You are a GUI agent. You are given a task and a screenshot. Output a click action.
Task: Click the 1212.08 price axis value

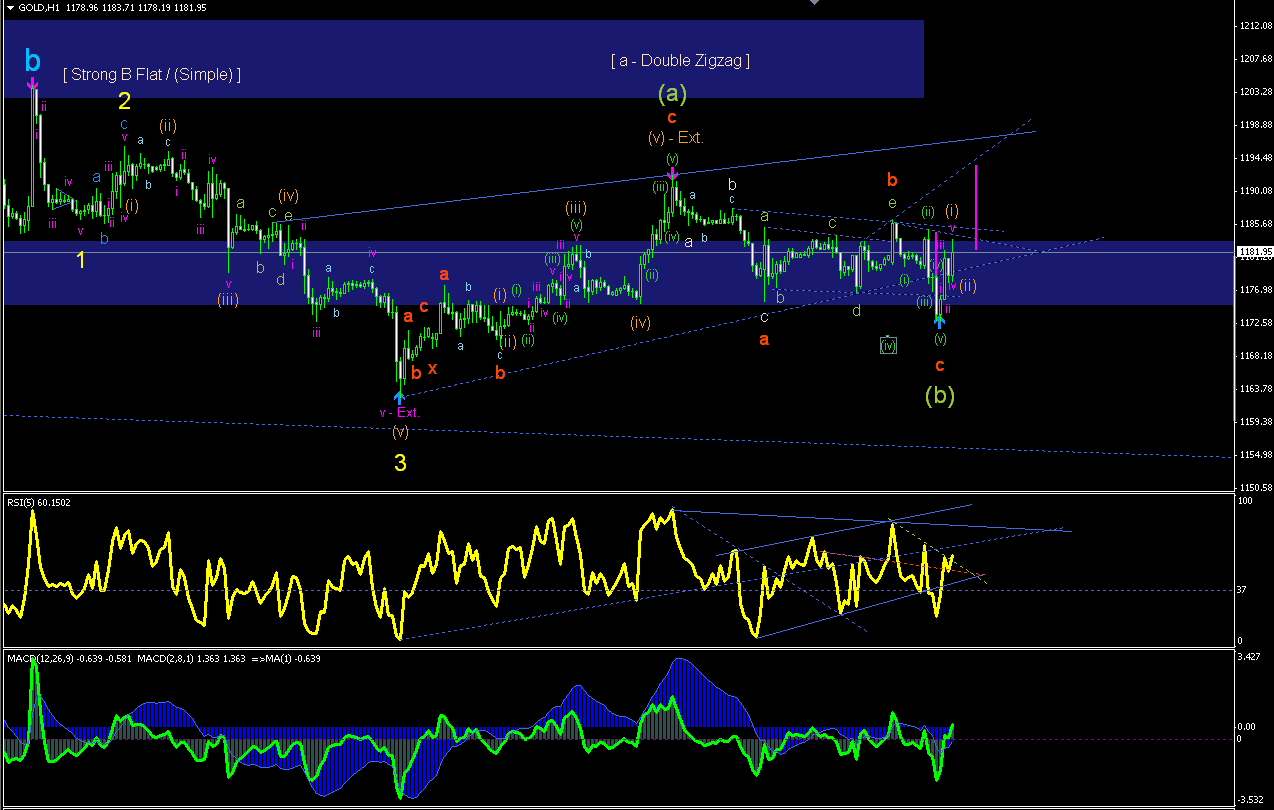(x=1254, y=26)
